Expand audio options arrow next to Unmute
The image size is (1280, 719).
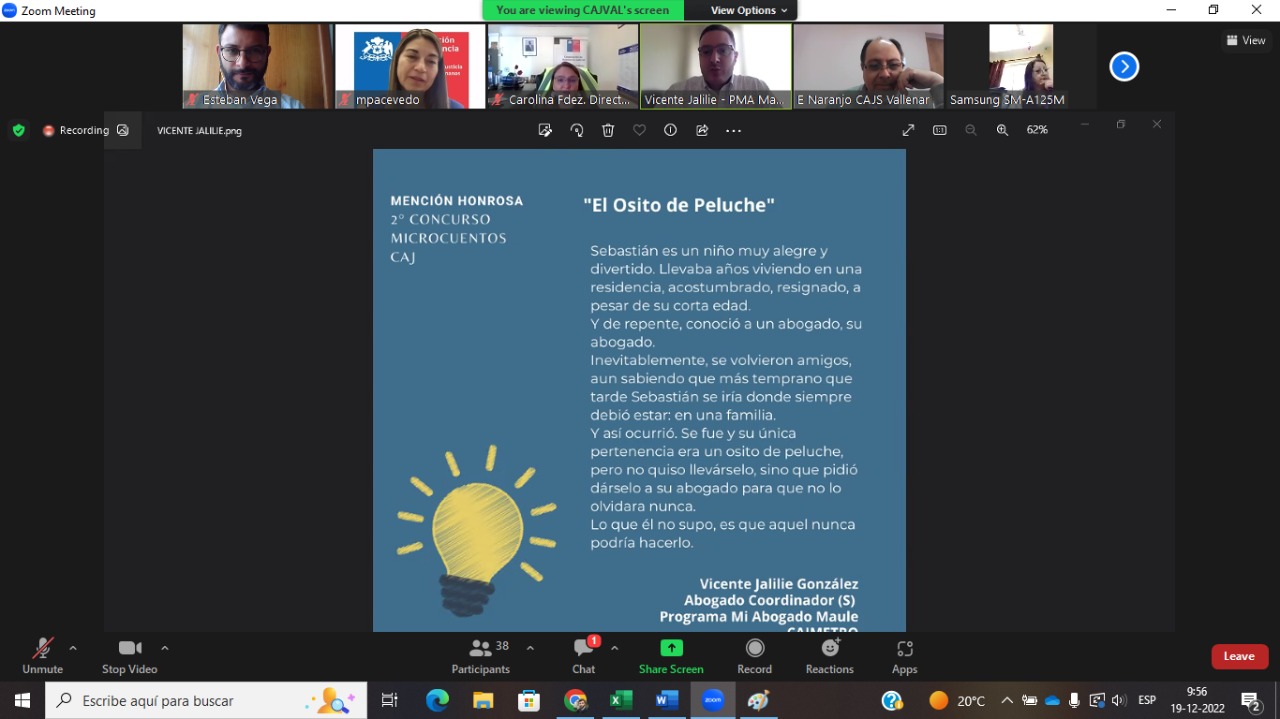[73, 648]
